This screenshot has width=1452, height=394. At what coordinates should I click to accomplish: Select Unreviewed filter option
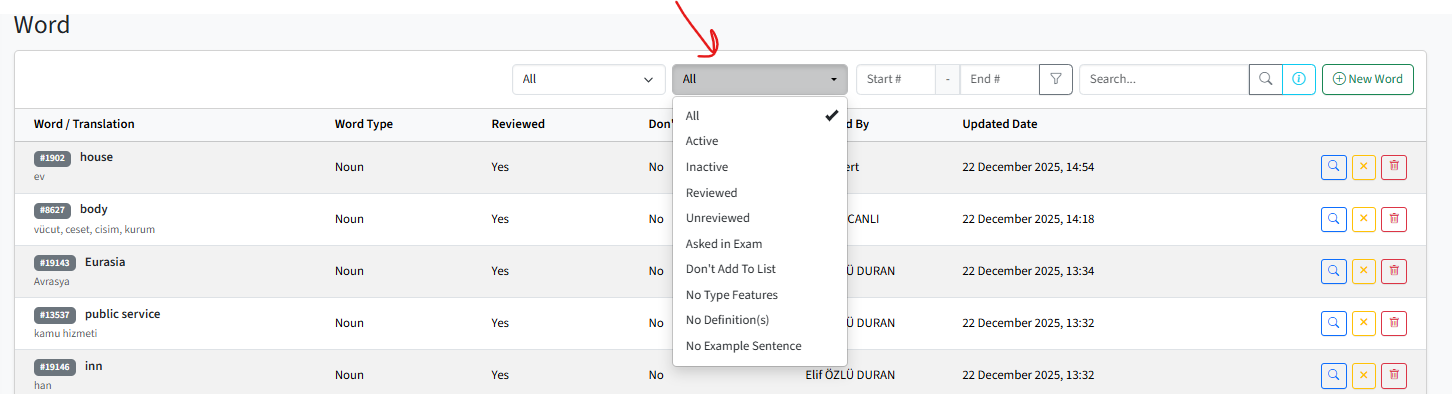[x=760, y=218]
